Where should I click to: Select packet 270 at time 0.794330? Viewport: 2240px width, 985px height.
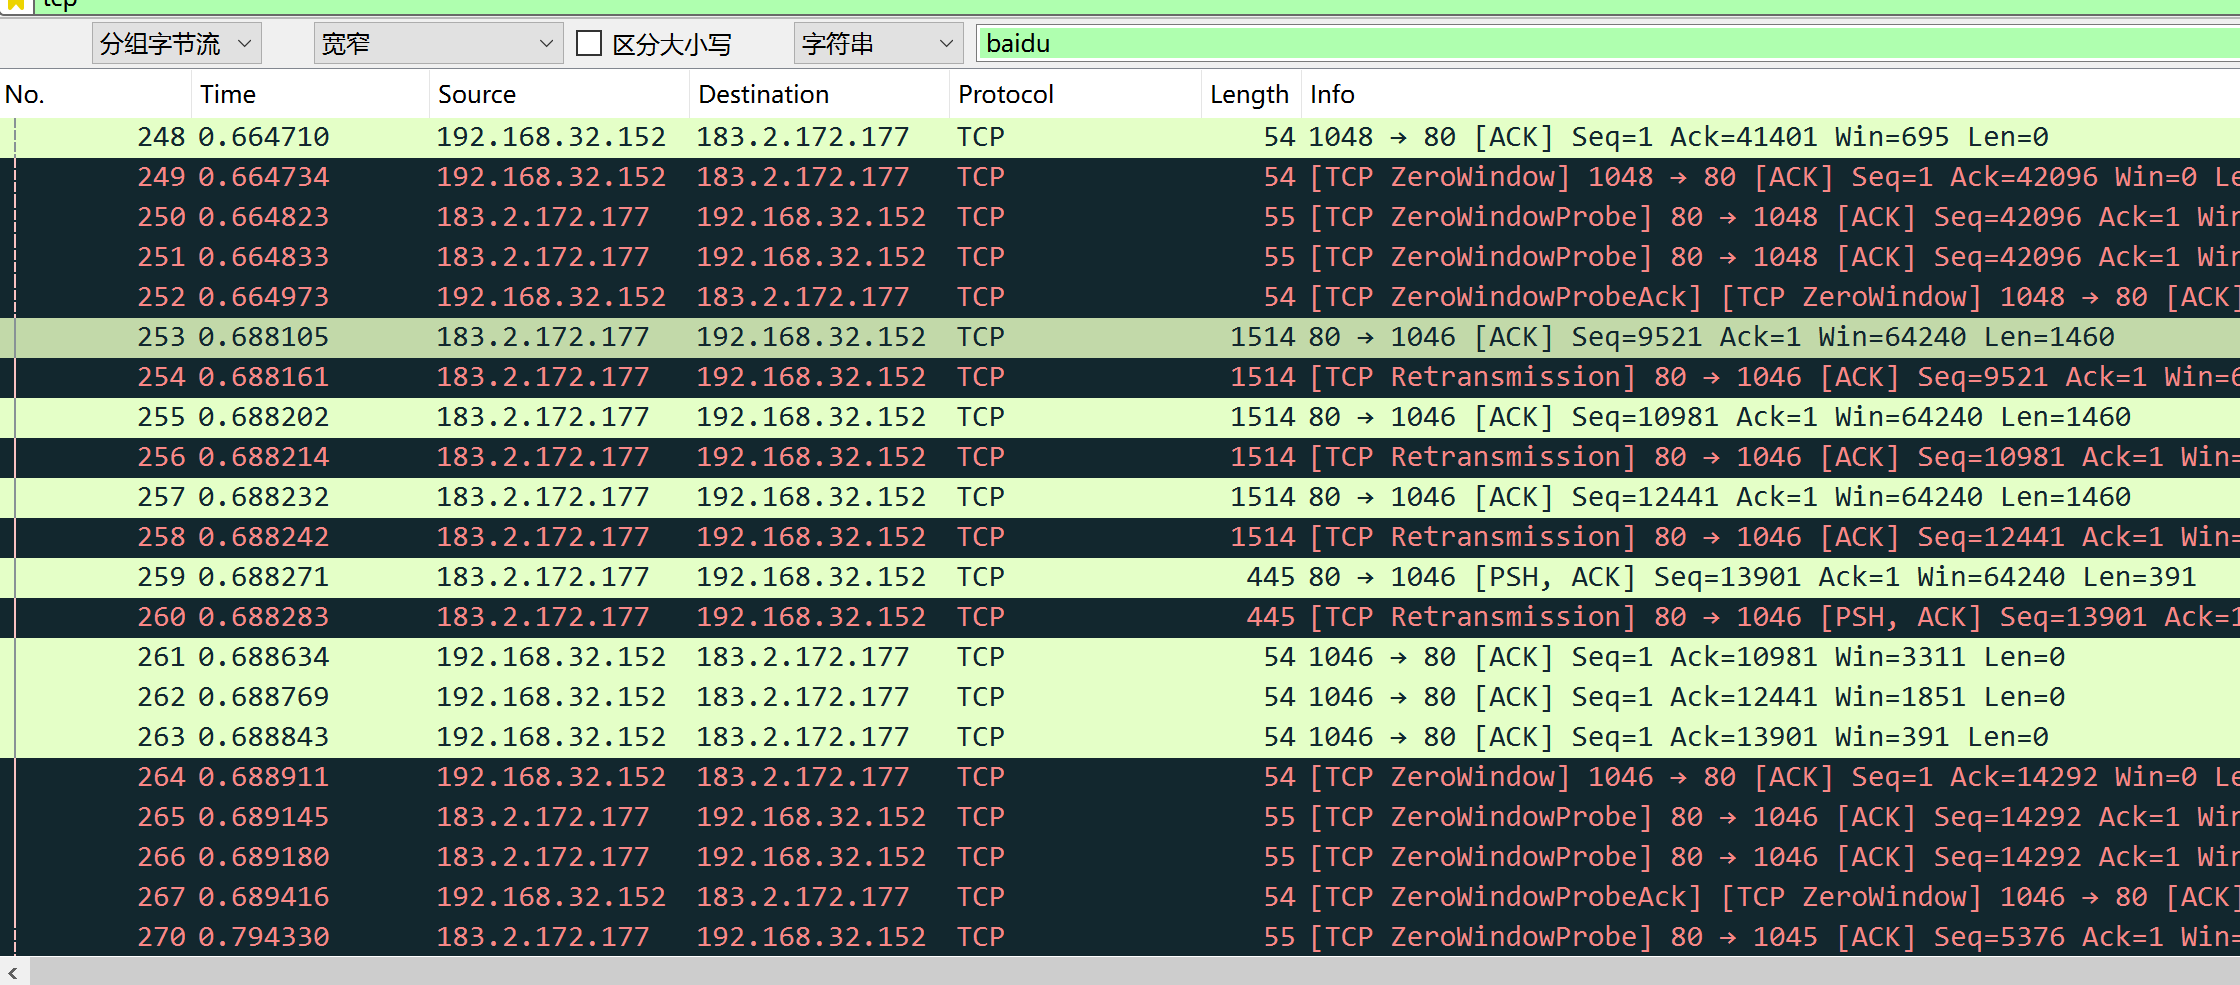pos(1120,937)
